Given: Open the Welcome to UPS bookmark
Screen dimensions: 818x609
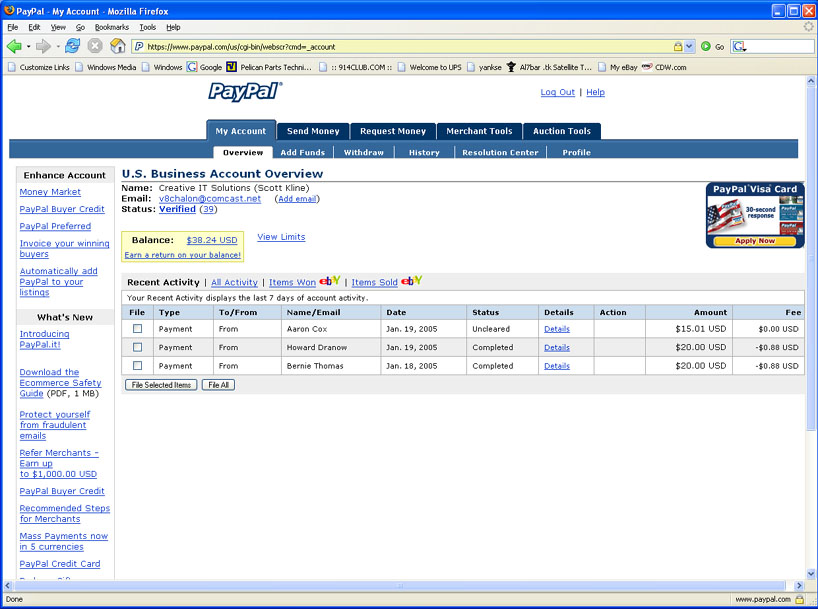Looking at the screenshot, I should (x=429, y=67).
